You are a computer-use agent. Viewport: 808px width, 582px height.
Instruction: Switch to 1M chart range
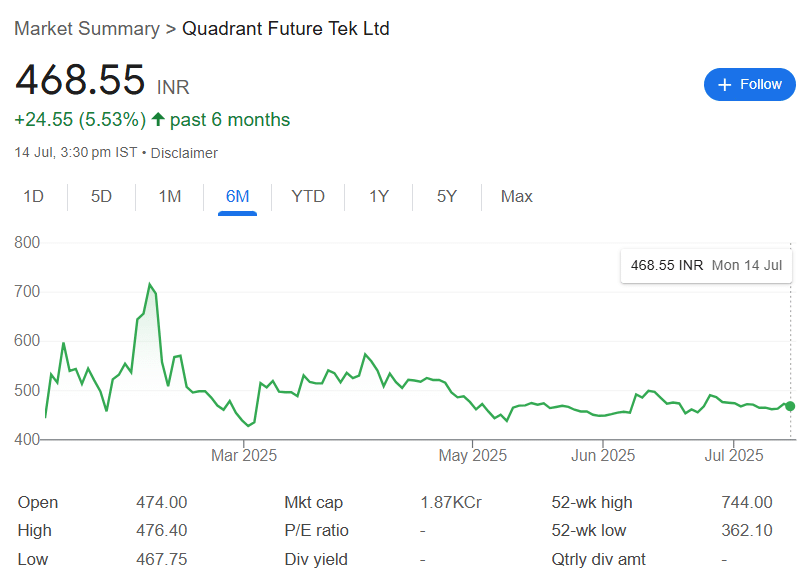(169, 196)
